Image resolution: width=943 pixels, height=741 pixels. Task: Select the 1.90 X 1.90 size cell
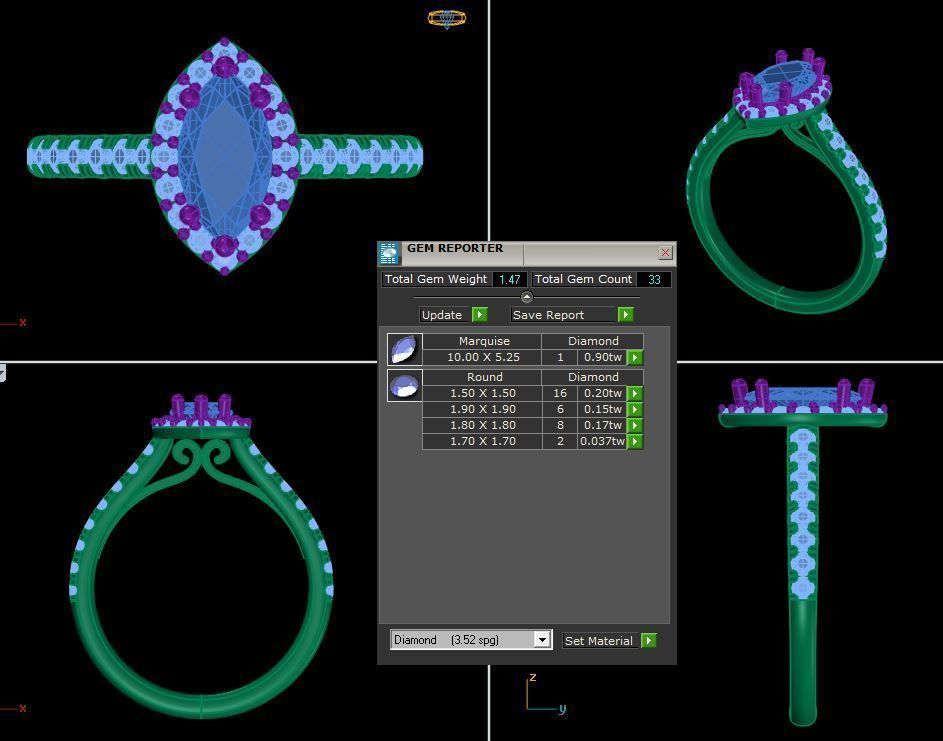tap(482, 409)
